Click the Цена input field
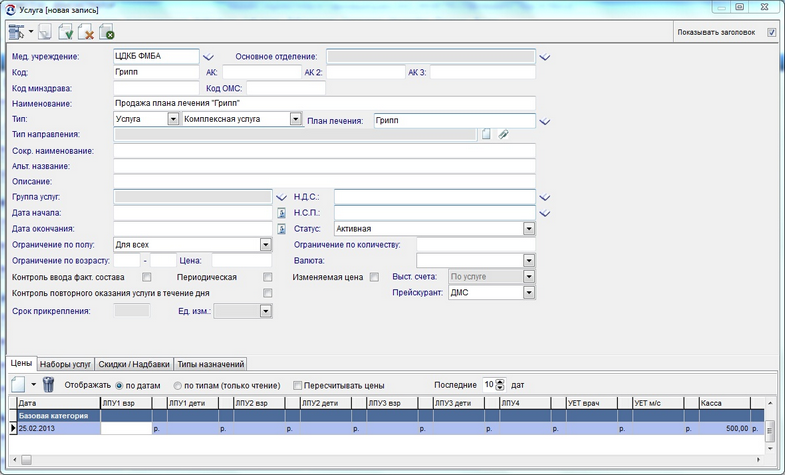The image size is (785, 475). (x=242, y=260)
